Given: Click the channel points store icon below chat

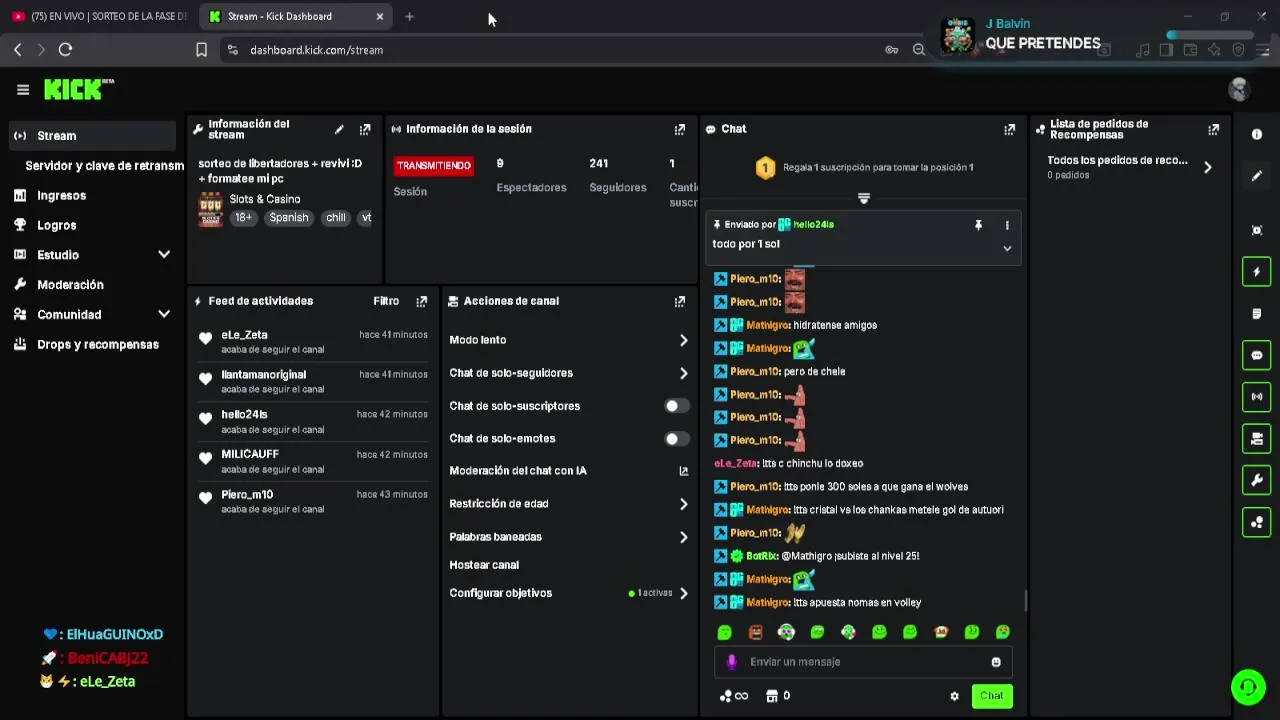Looking at the screenshot, I should point(772,696).
